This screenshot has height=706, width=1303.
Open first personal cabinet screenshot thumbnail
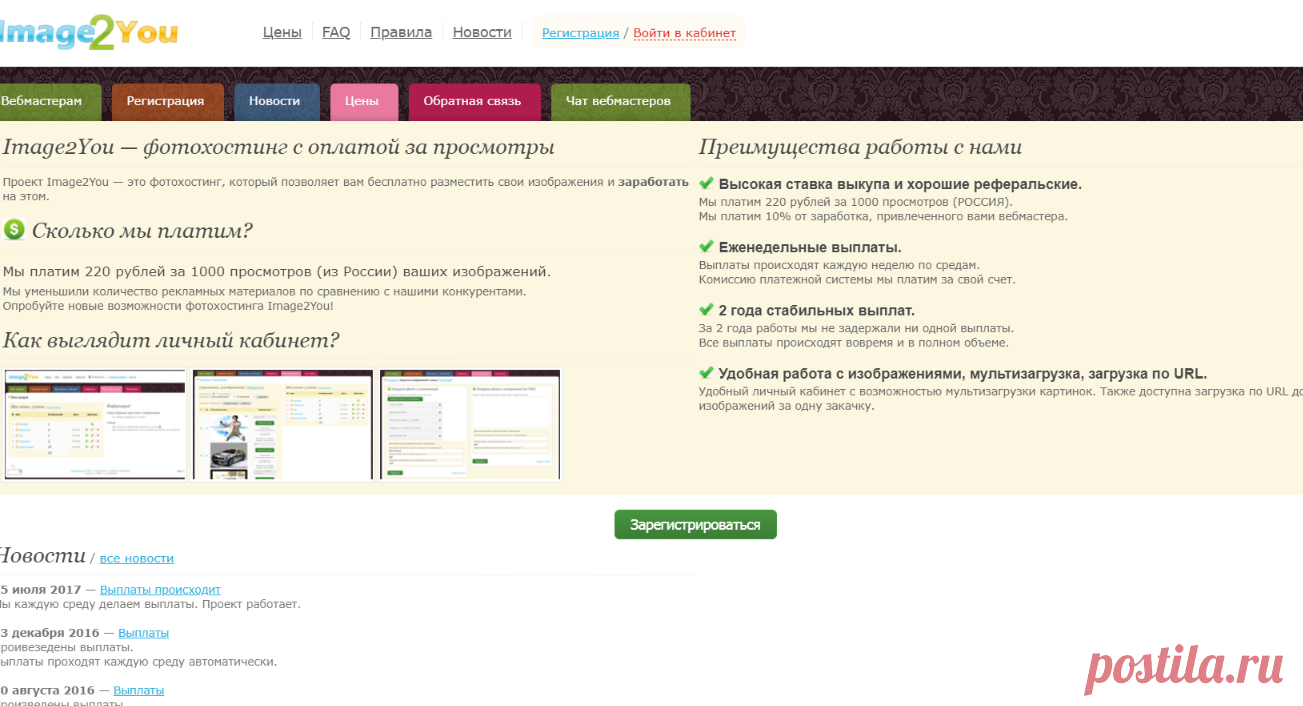pyautogui.click(x=95, y=424)
